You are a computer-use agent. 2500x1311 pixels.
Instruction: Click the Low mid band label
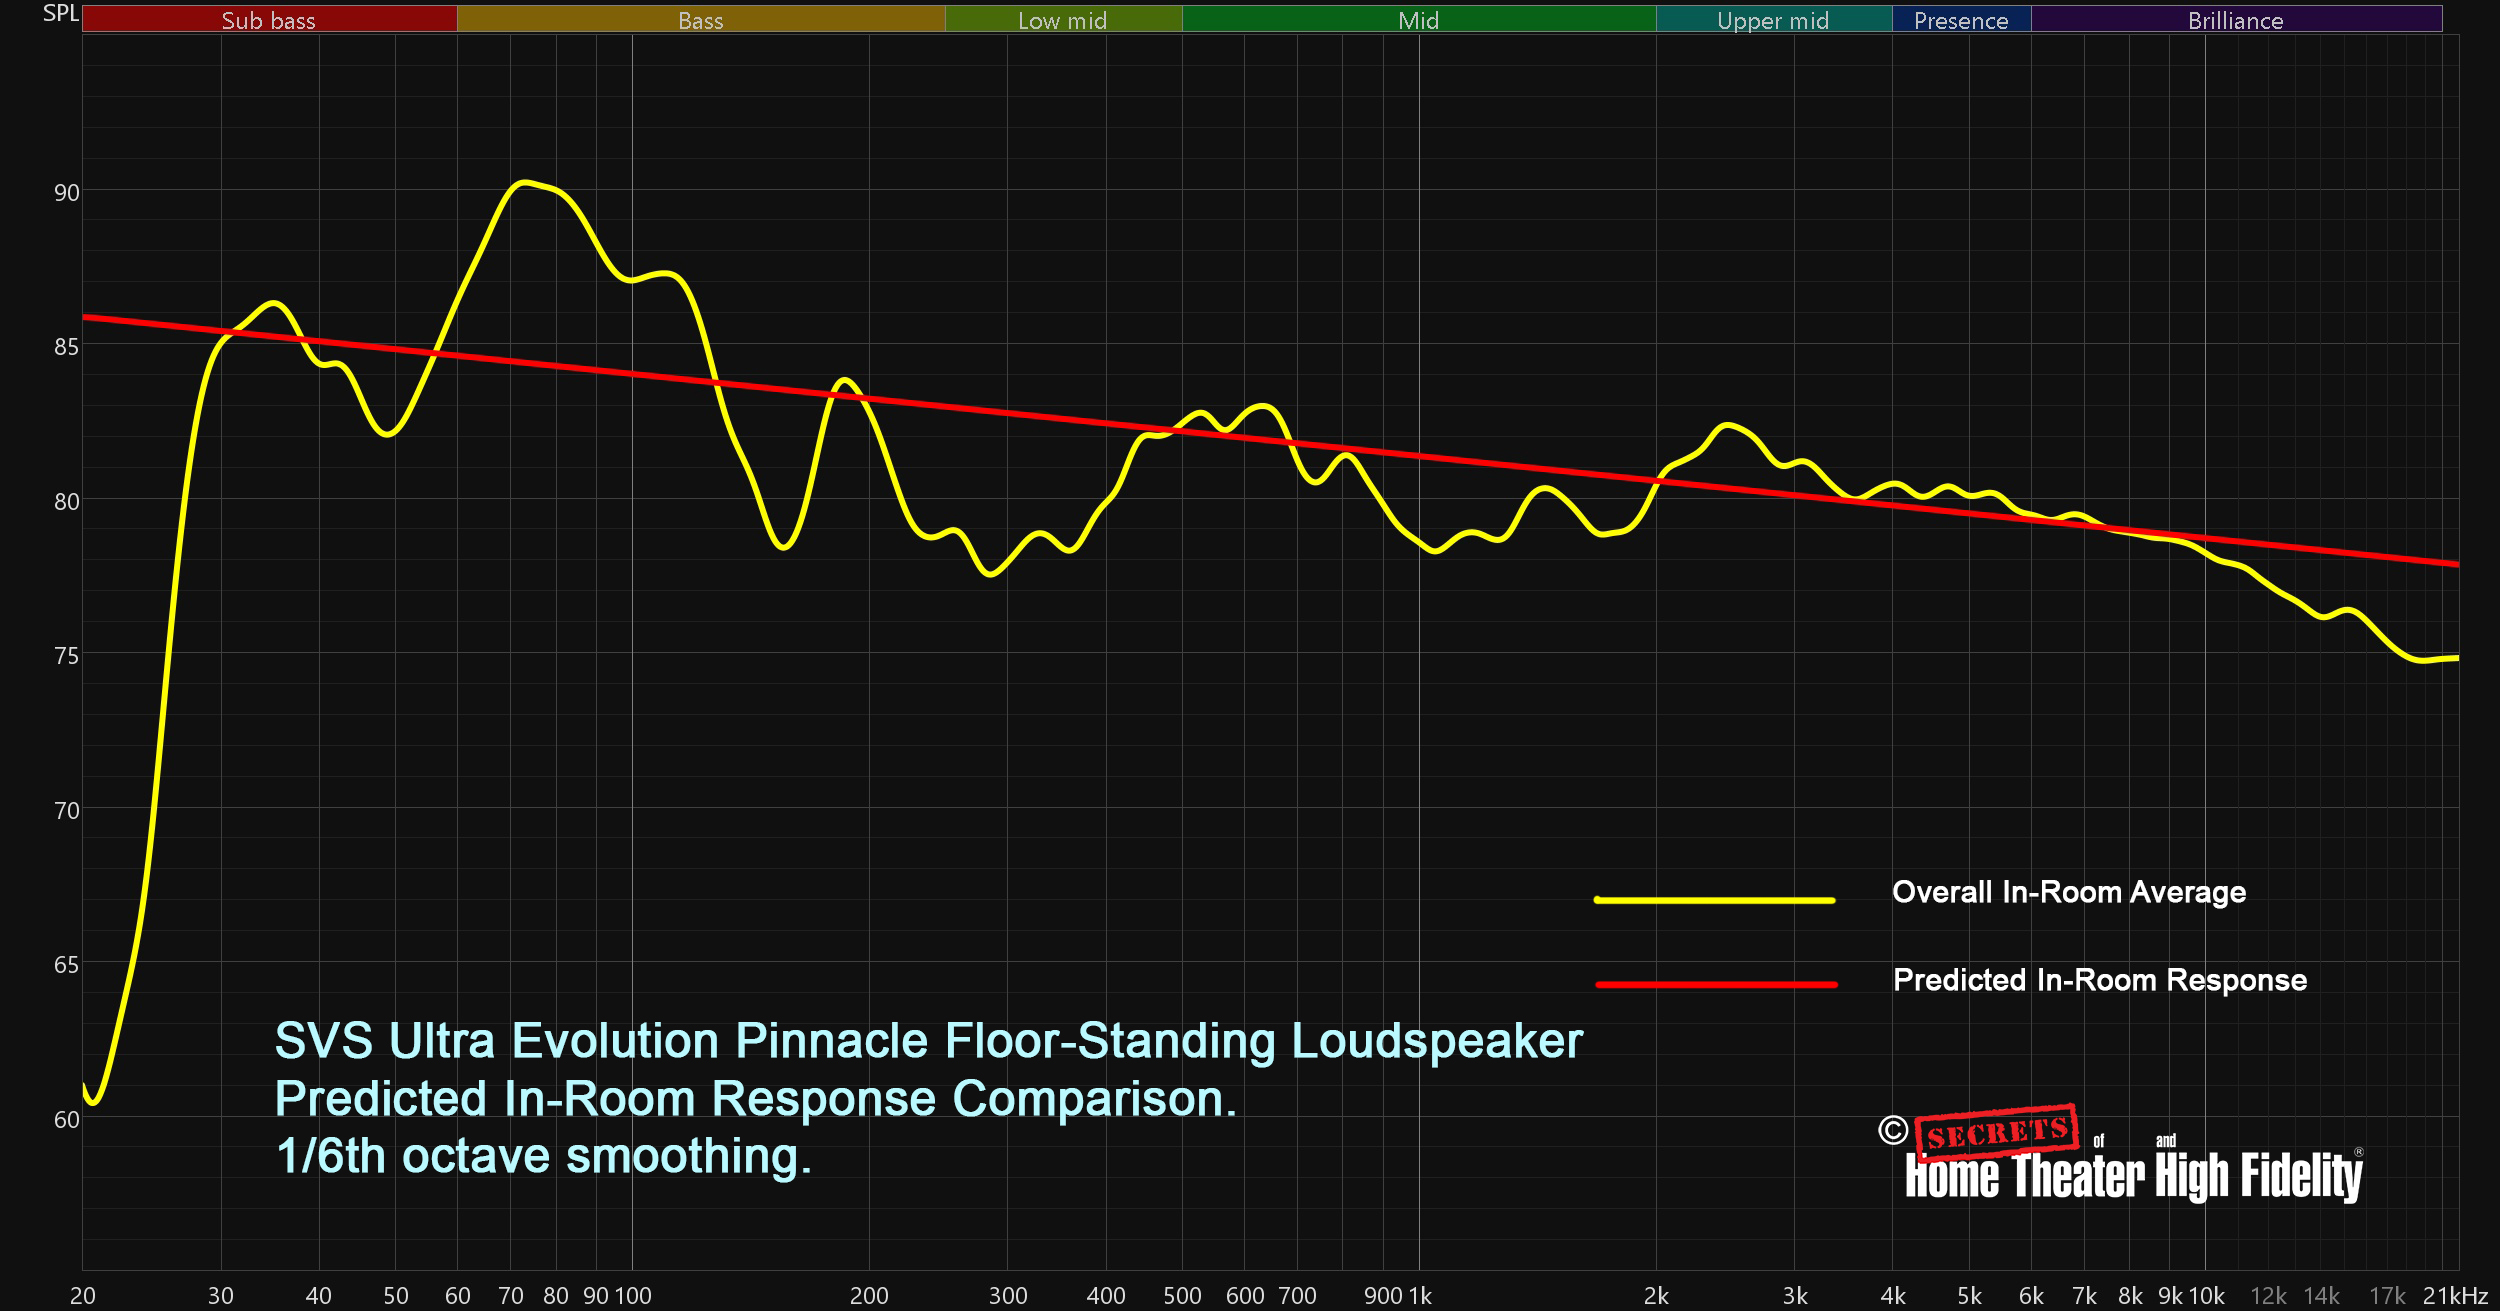tap(1062, 20)
